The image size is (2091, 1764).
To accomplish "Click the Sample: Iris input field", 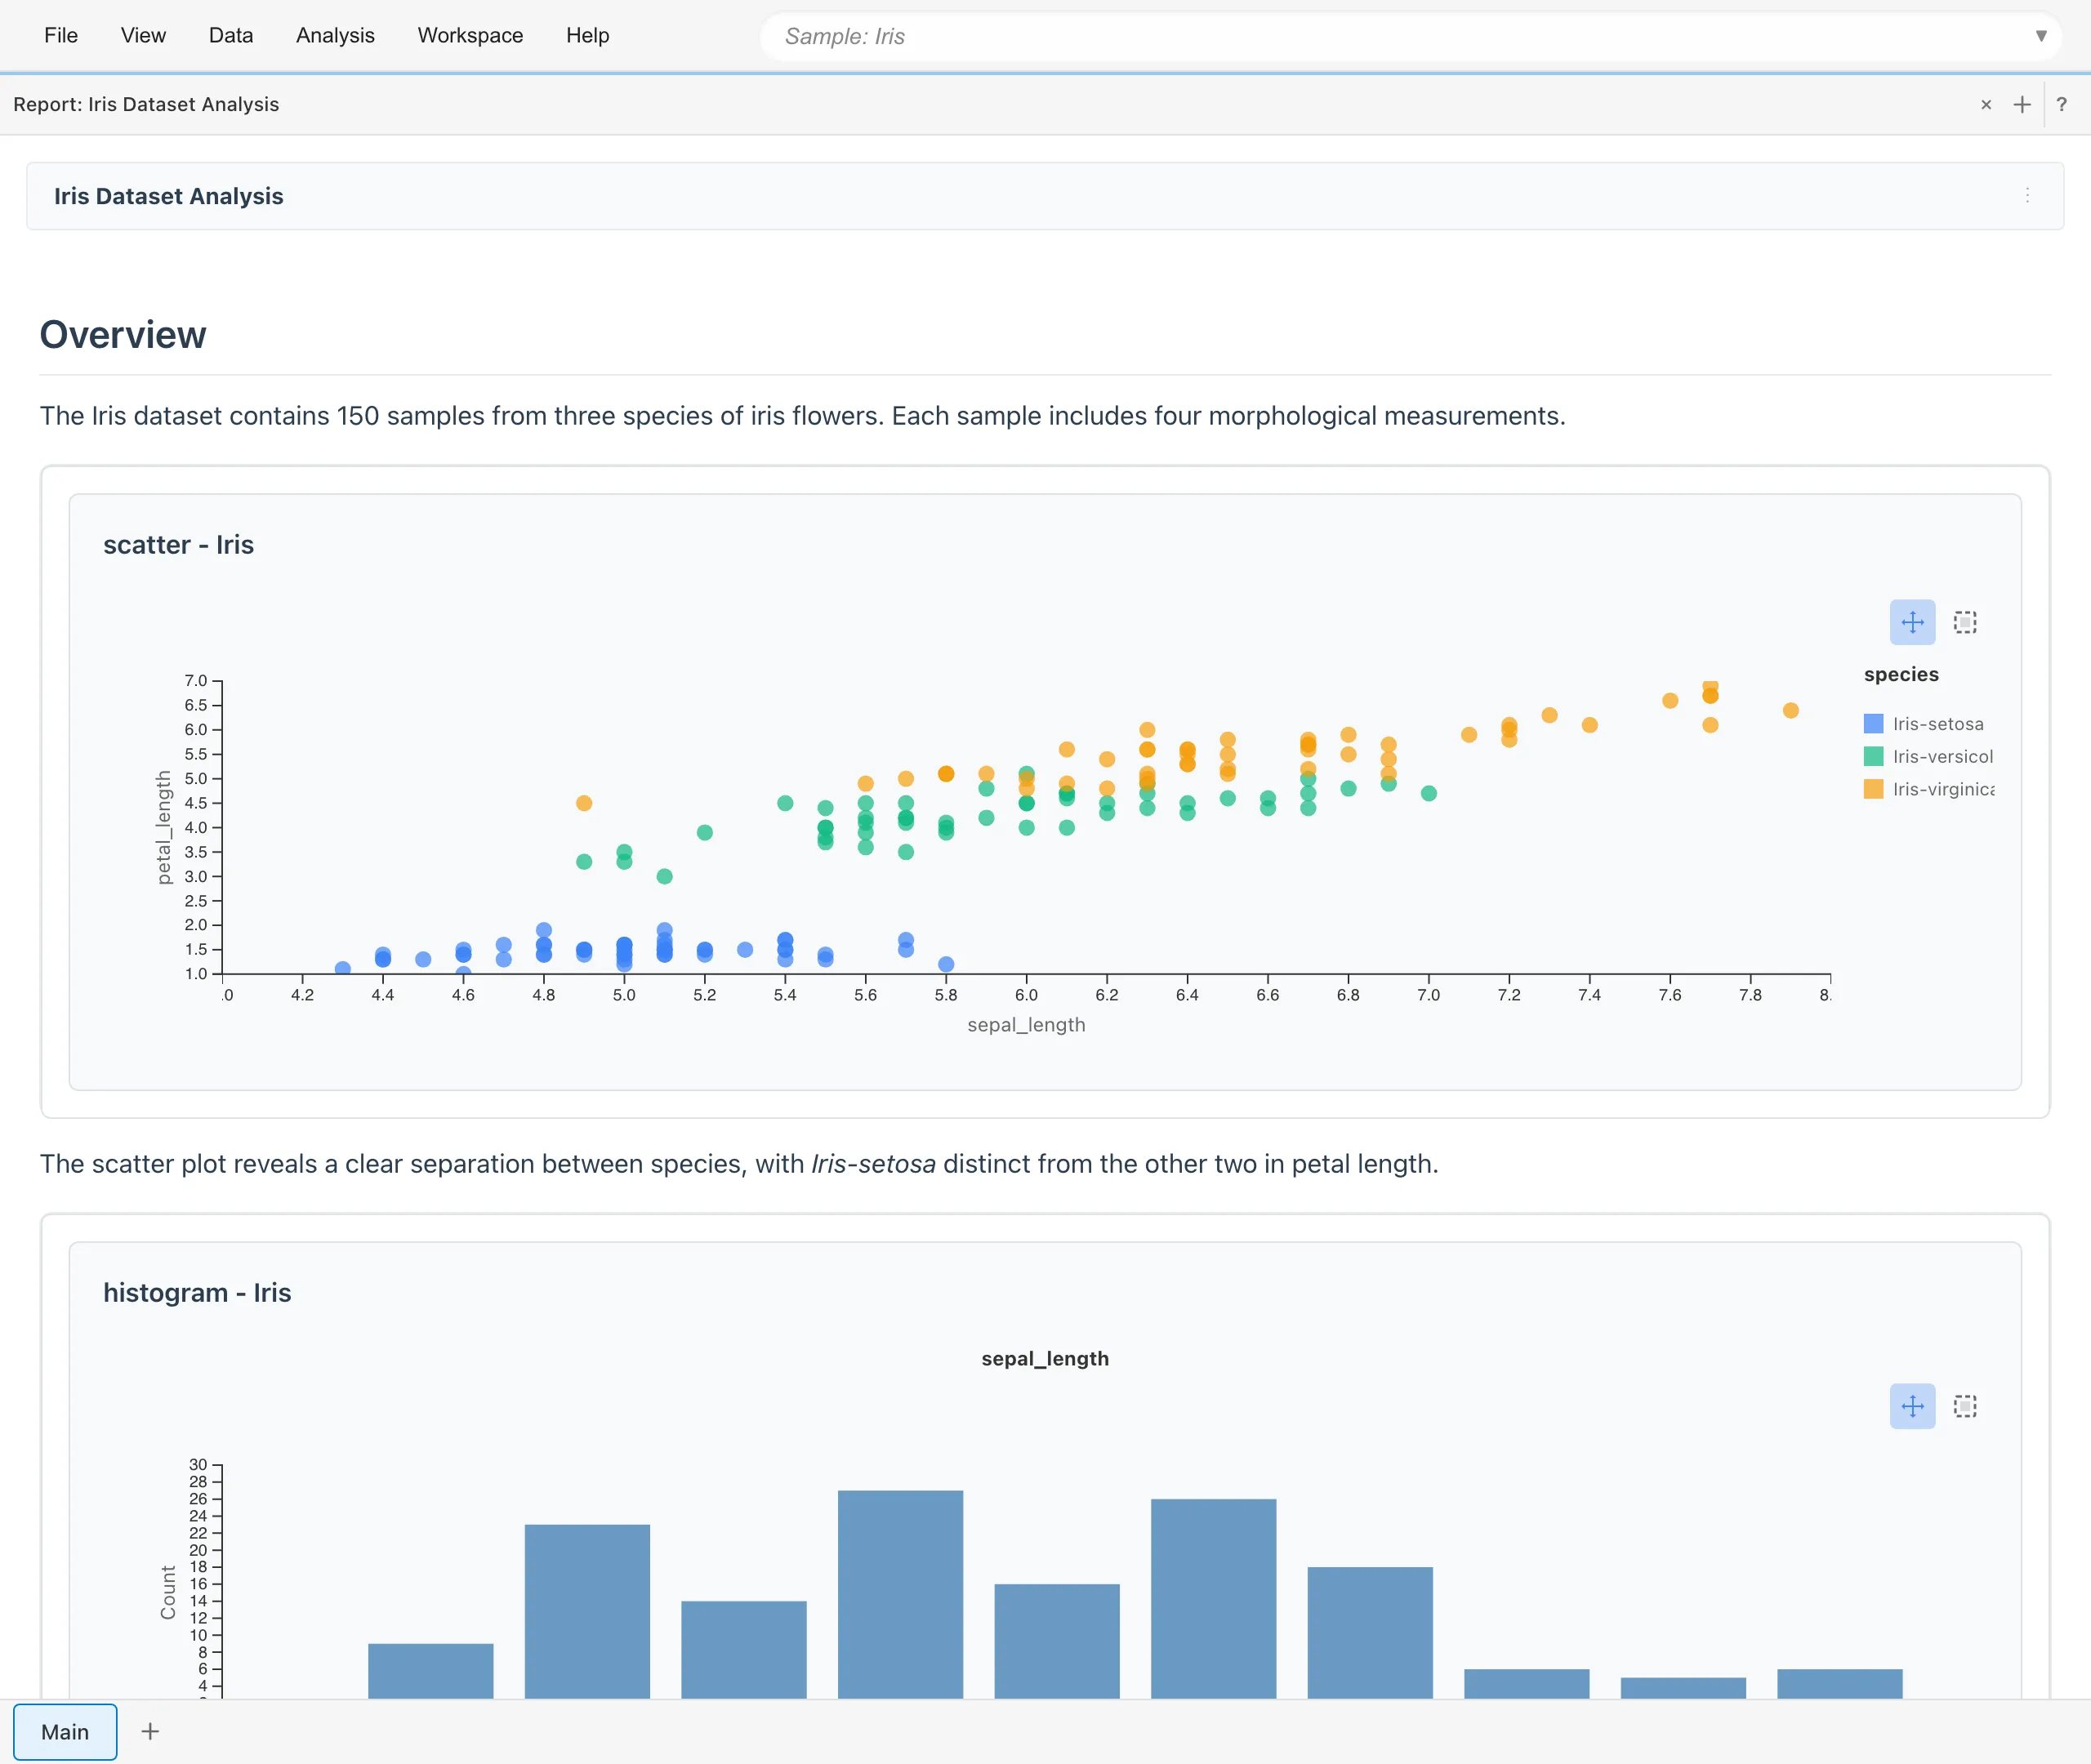I will point(1300,36).
